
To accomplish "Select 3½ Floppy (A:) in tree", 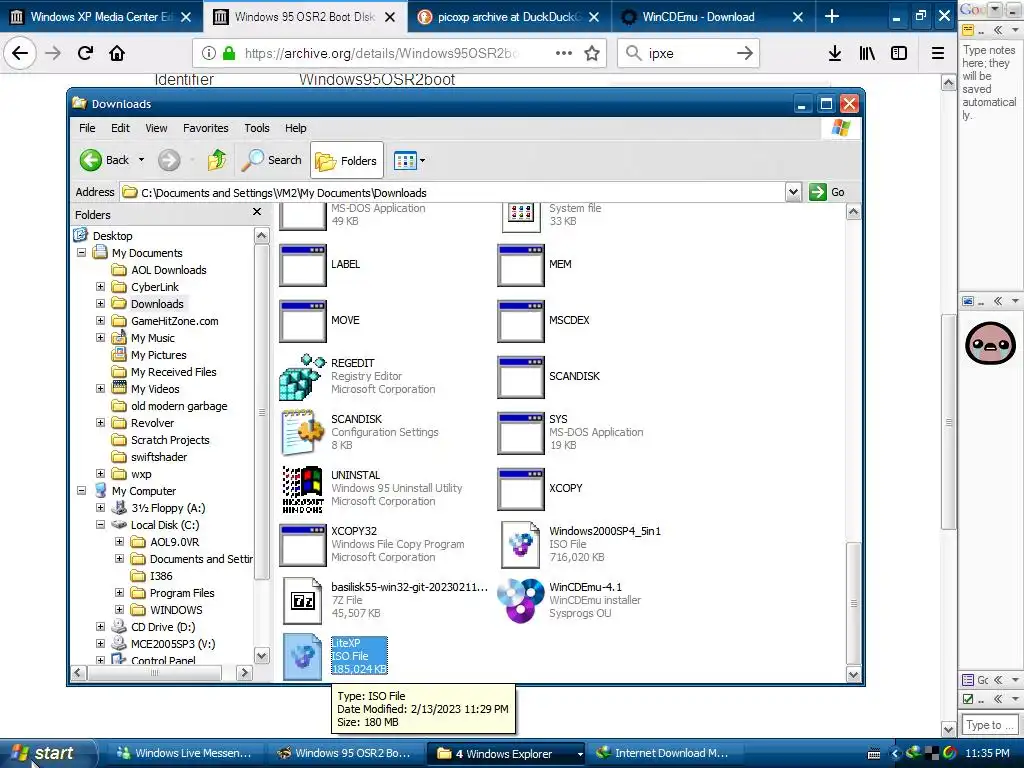I will point(168,507).
